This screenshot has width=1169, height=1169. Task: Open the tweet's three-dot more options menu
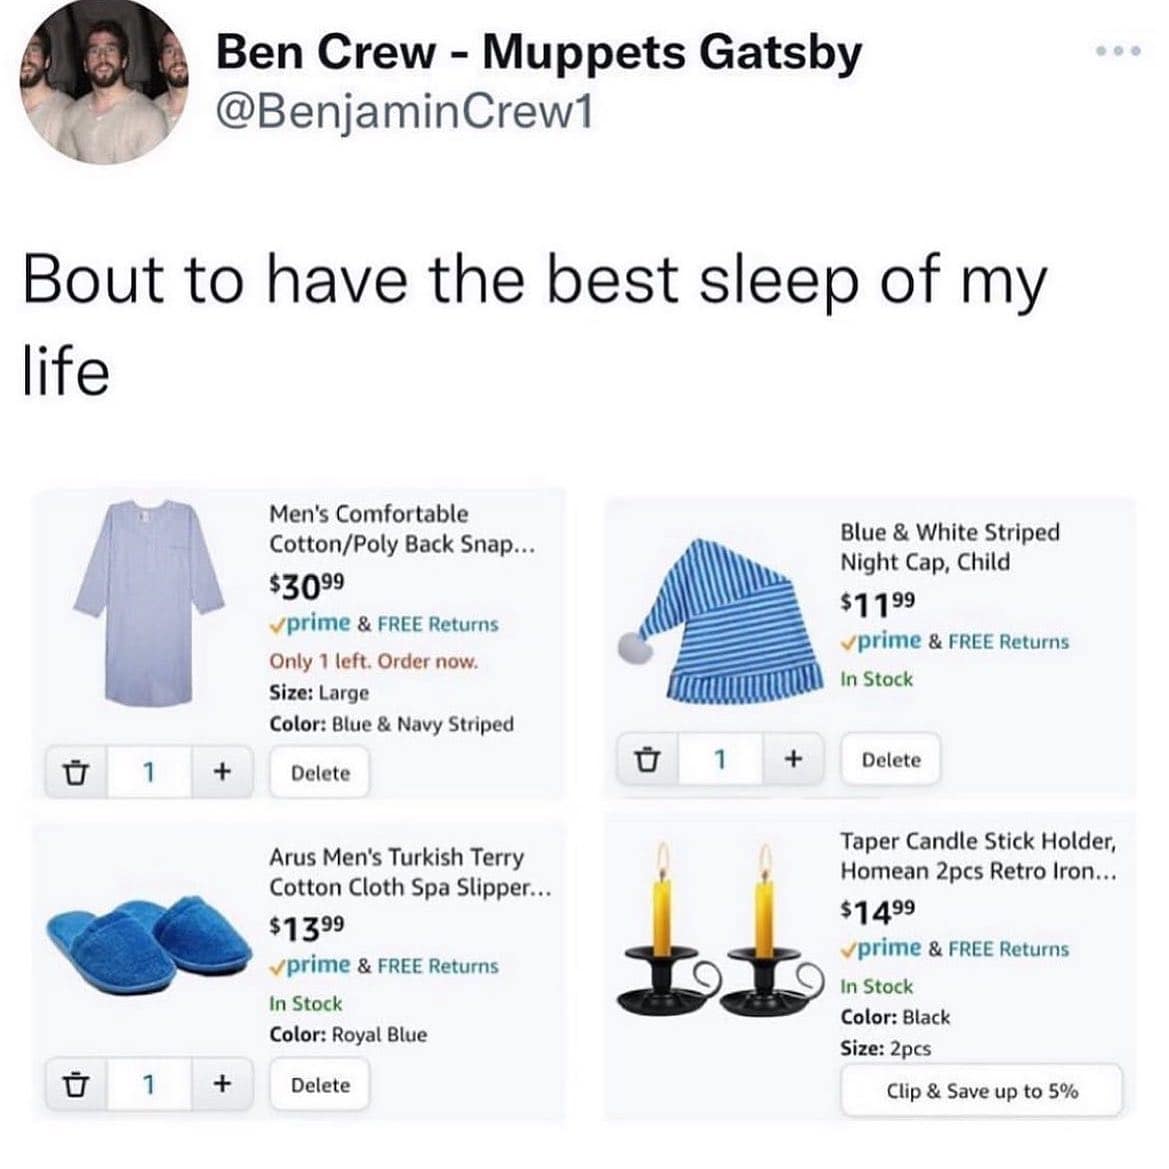[1116, 50]
